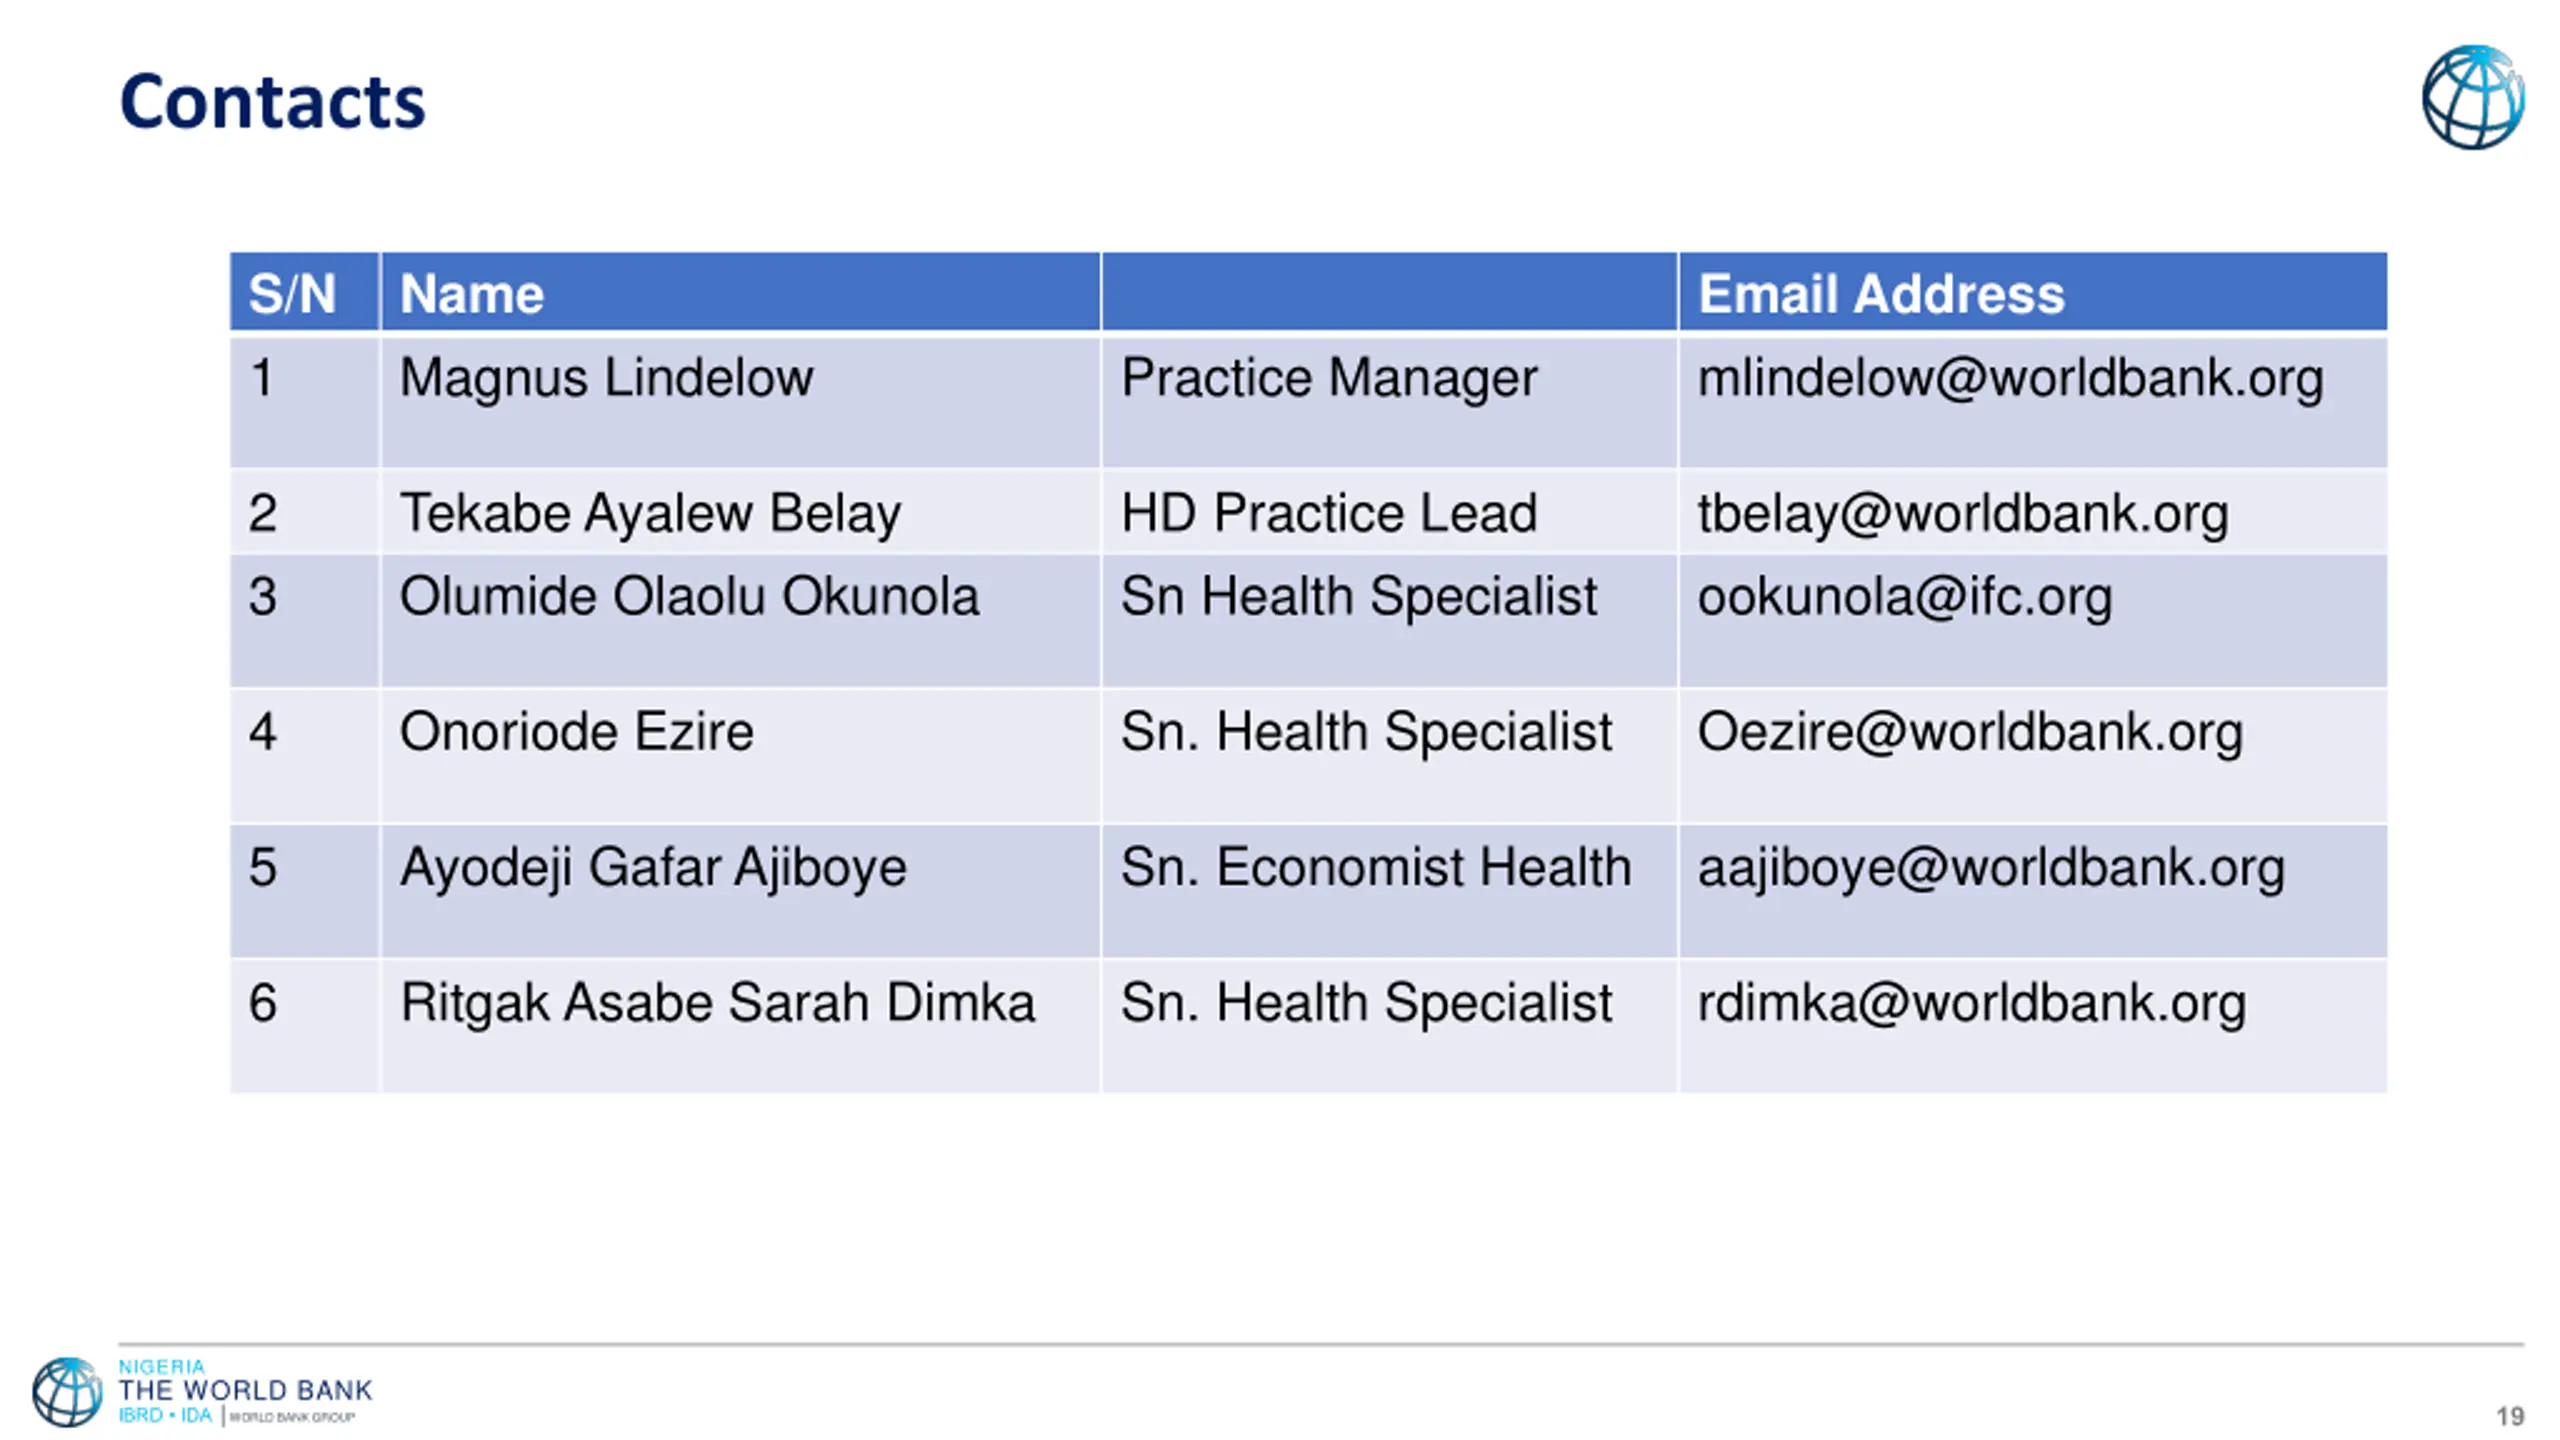This screenshot has width=2560, height=1440.
Task: Click aajiboye@worldbank.org email address
Action: (1990, 867)
